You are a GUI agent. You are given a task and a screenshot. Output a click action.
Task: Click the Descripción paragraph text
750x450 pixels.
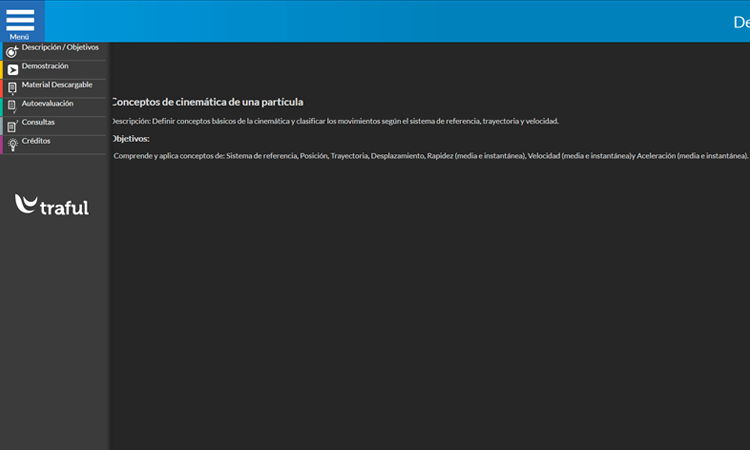[x=335, y=121]
